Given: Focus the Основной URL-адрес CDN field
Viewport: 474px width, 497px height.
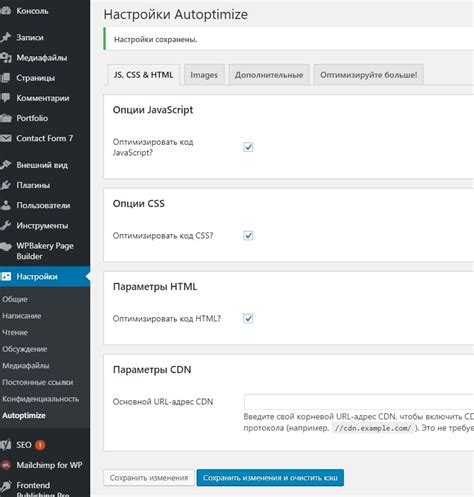Looking at the screenshot, I should tap(359, 402).
